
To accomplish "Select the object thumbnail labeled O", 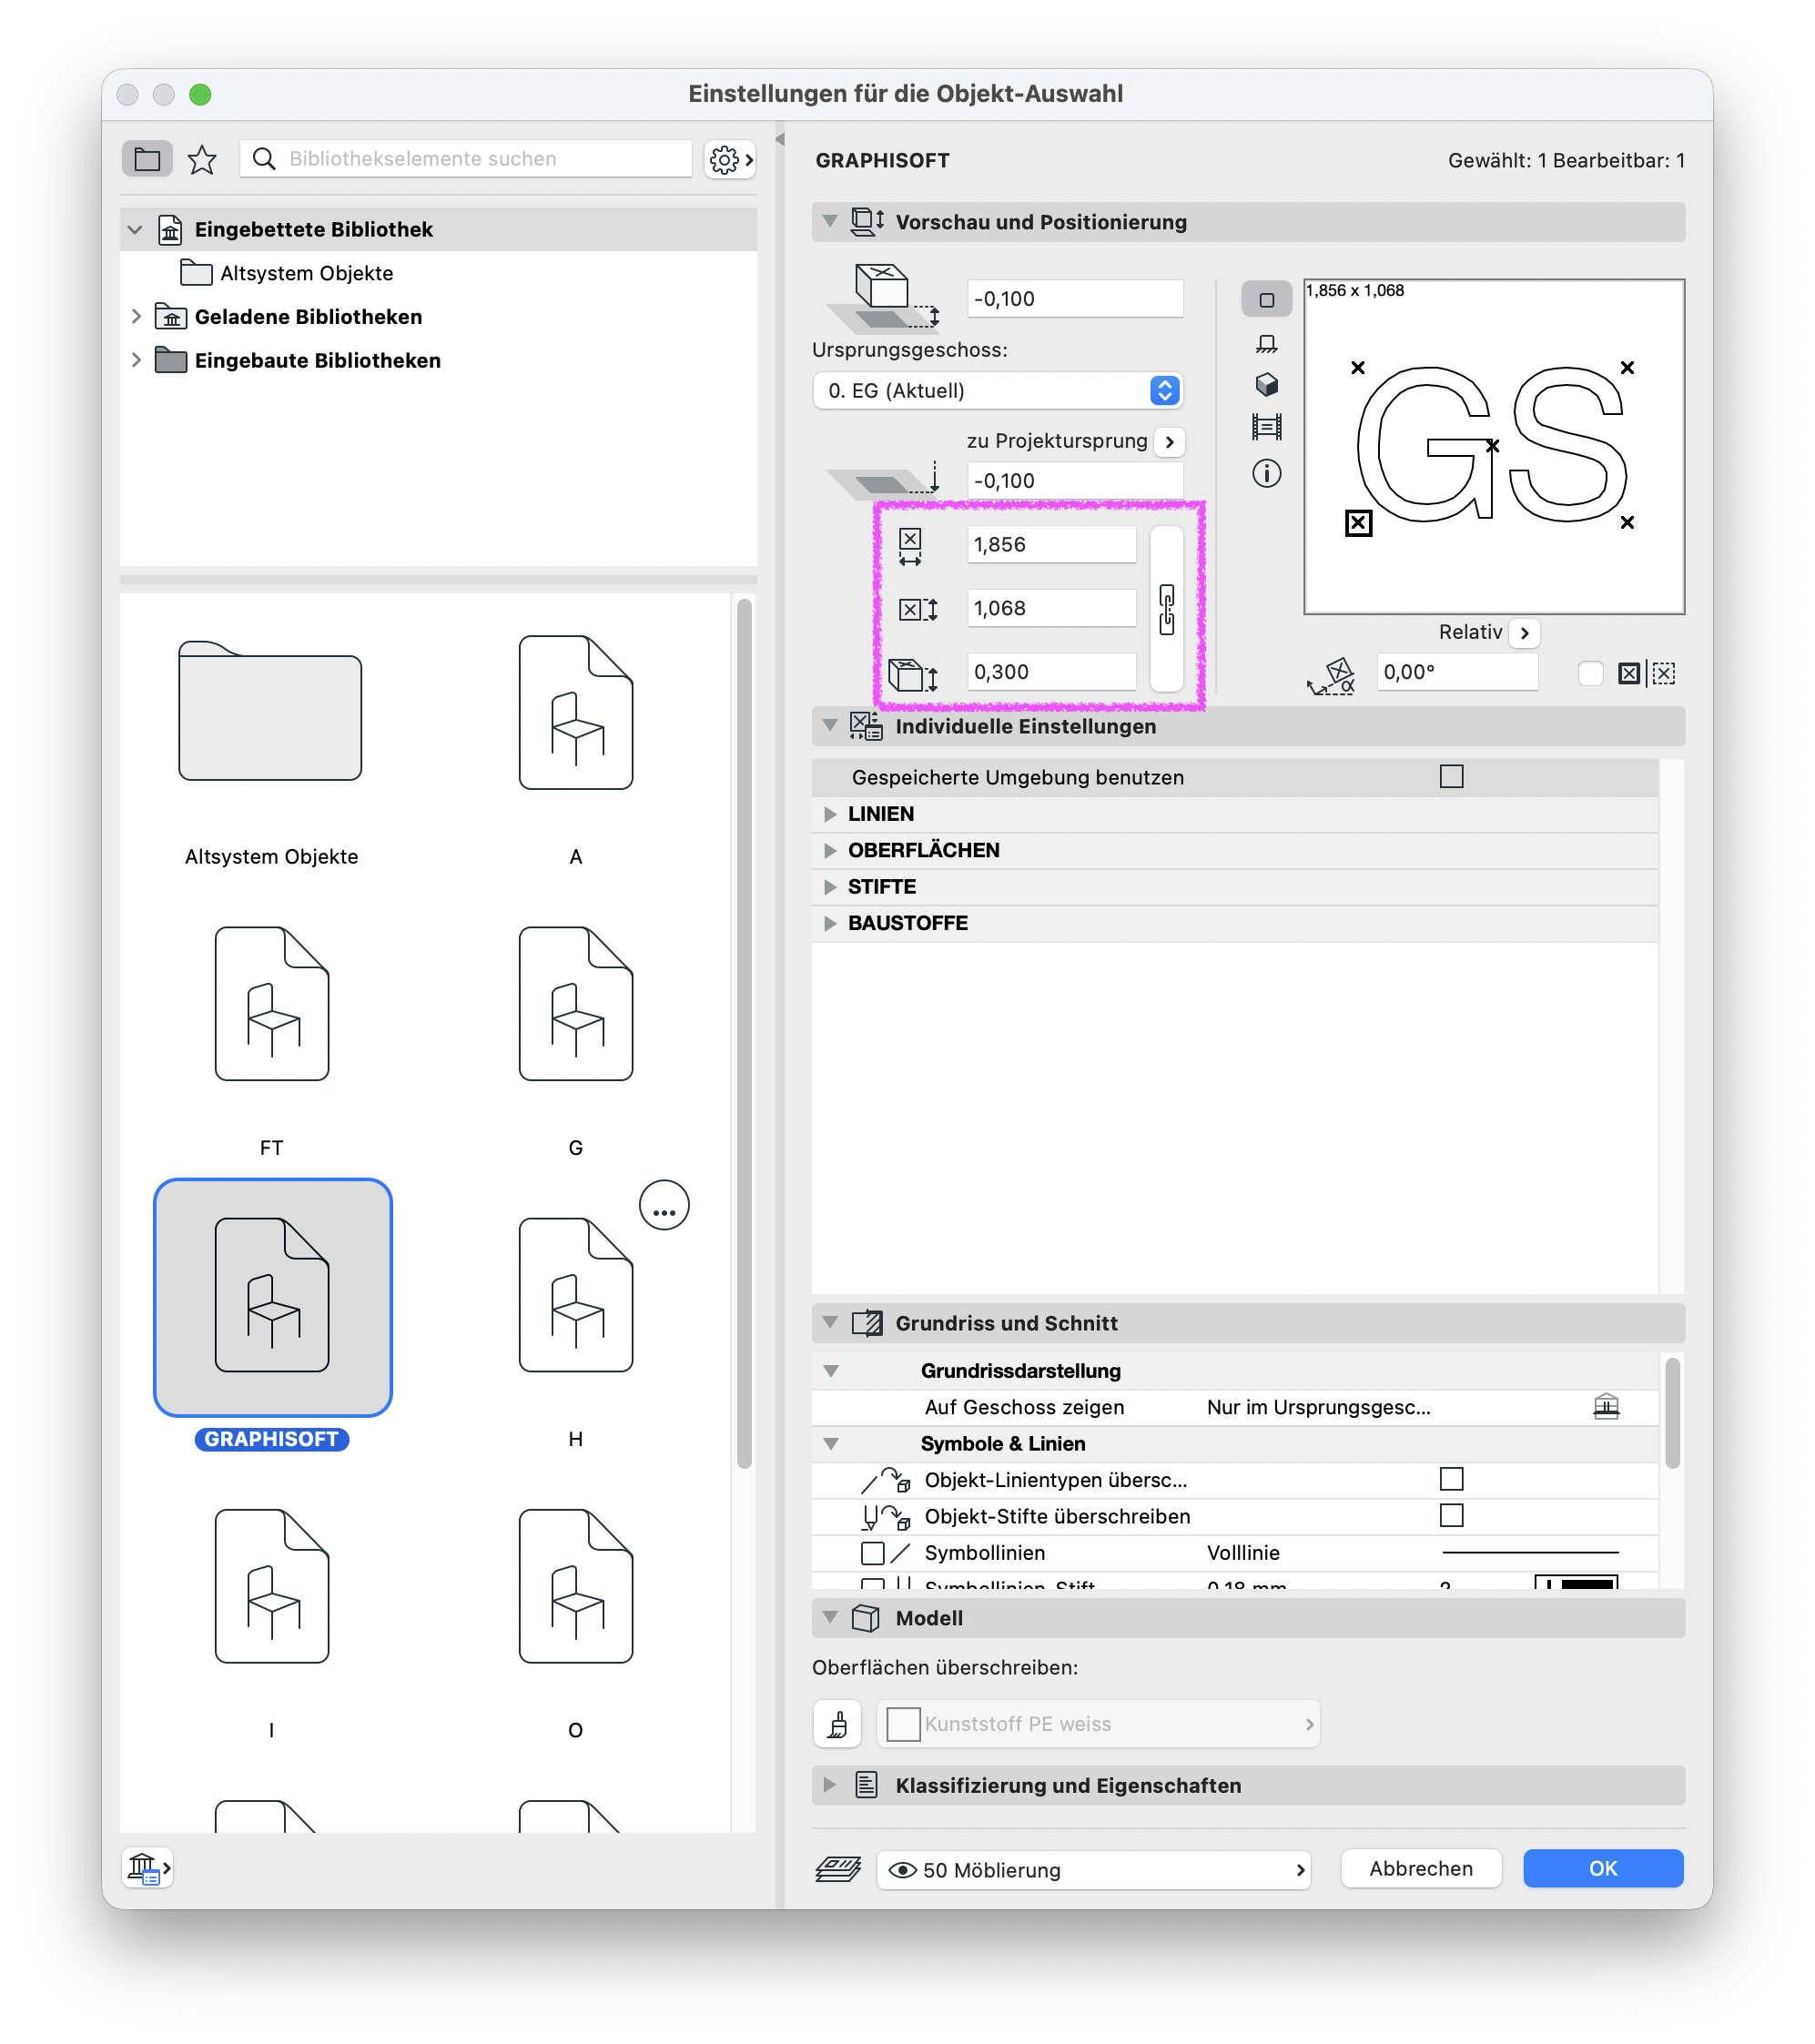I will coord(576,1586).
